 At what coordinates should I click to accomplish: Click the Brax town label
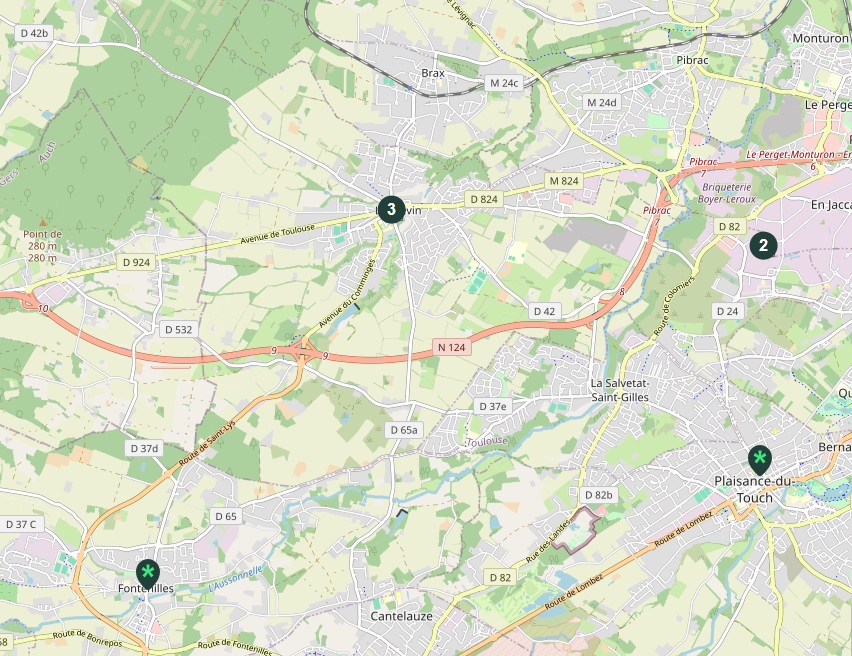[433, 73]
